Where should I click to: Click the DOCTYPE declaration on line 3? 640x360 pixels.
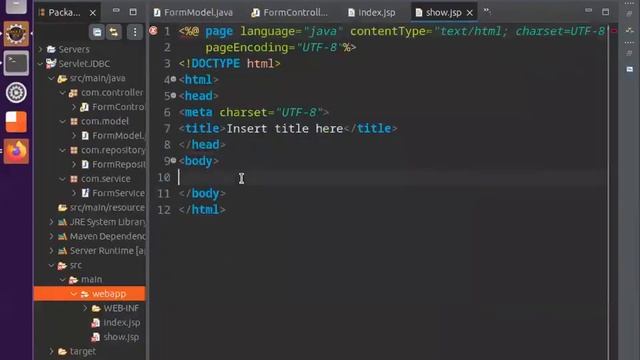click(229, 64)
